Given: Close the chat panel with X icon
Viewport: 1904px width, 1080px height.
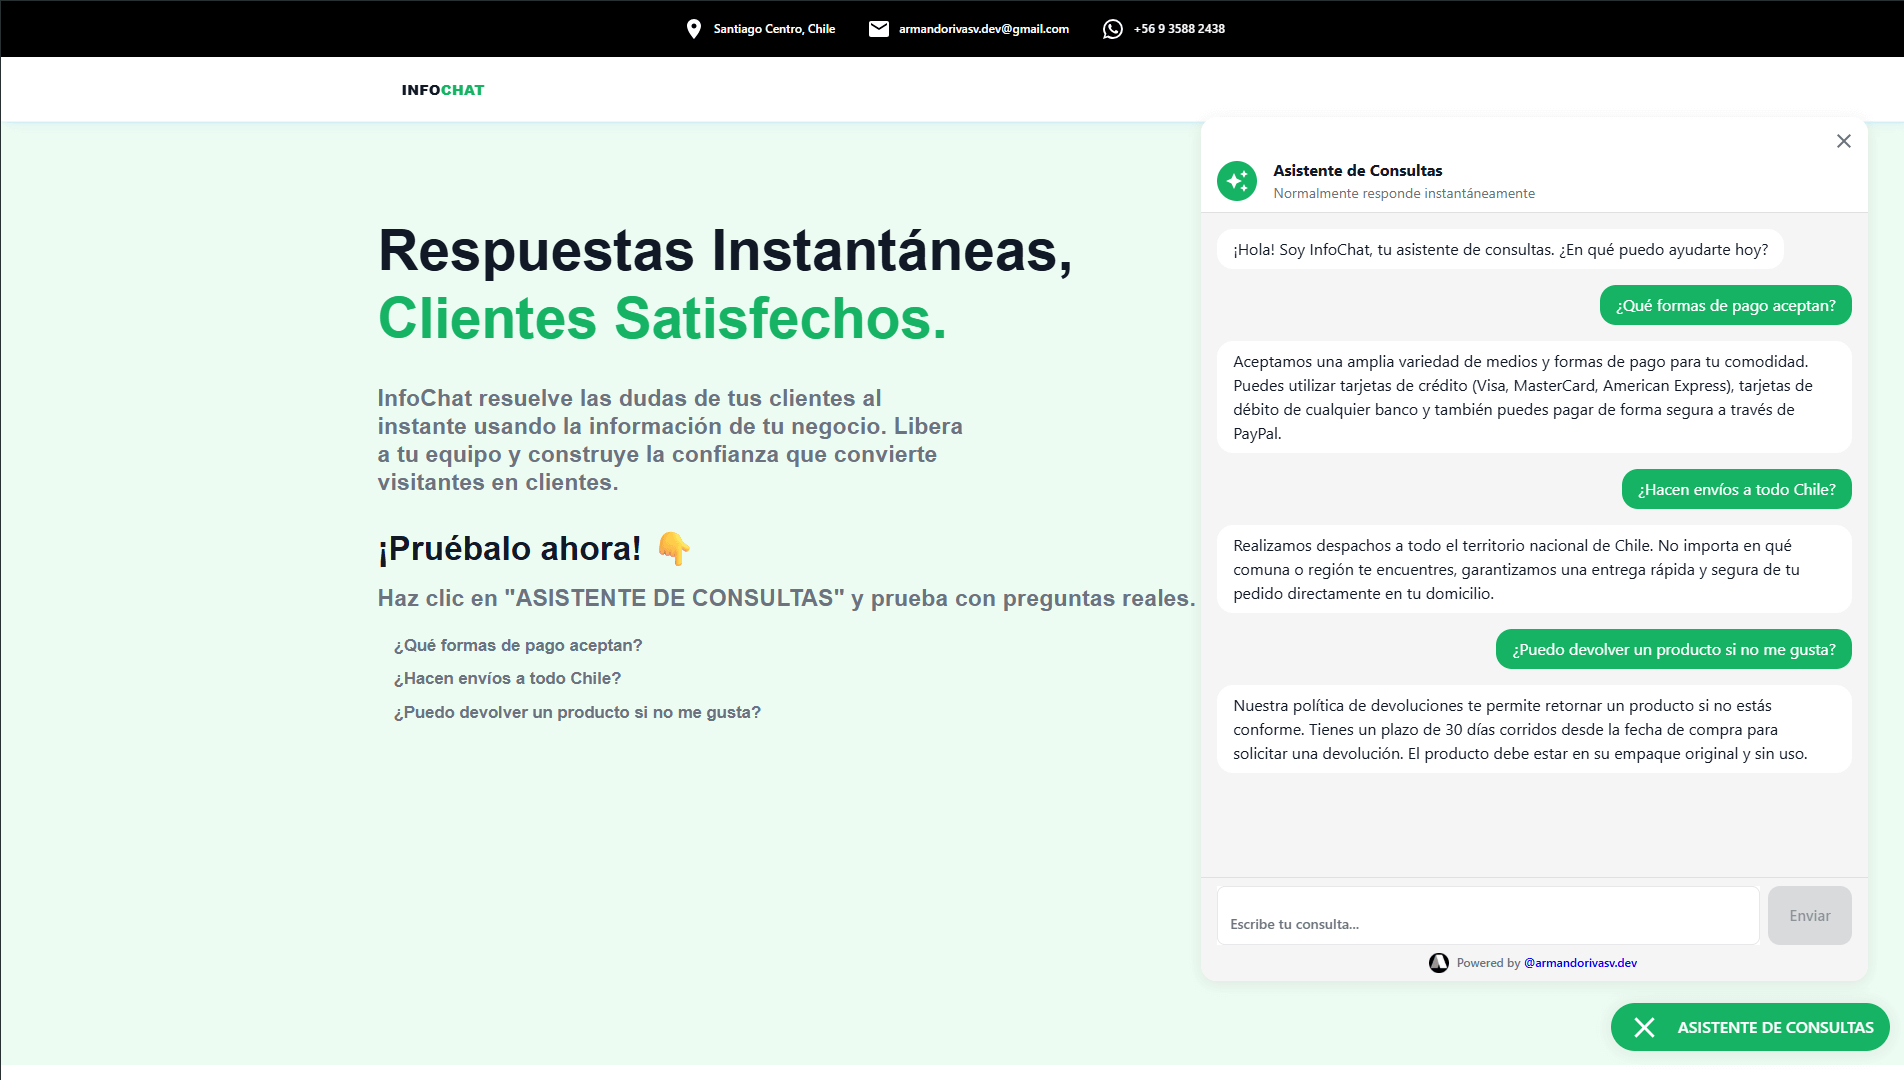Looking at the screenshot, I should 1843,141.
